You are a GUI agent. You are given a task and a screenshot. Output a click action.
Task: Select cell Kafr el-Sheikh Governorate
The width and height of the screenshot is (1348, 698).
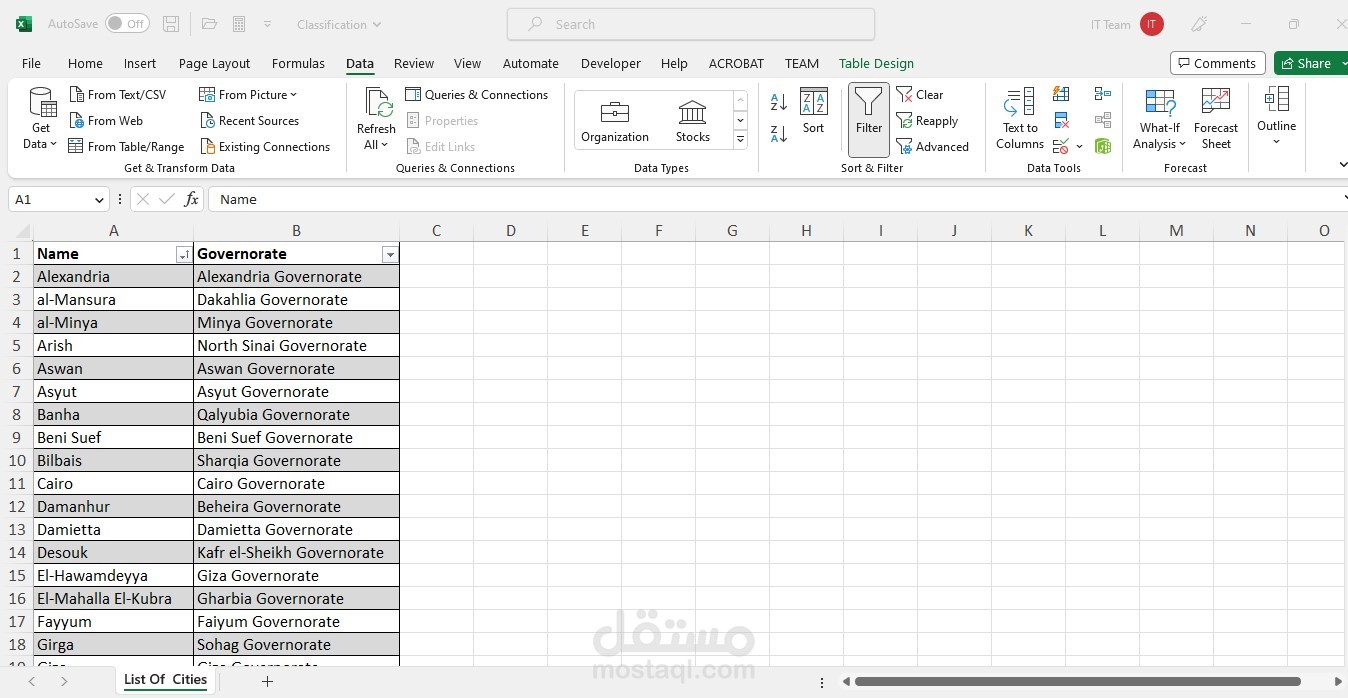point(296,552)
